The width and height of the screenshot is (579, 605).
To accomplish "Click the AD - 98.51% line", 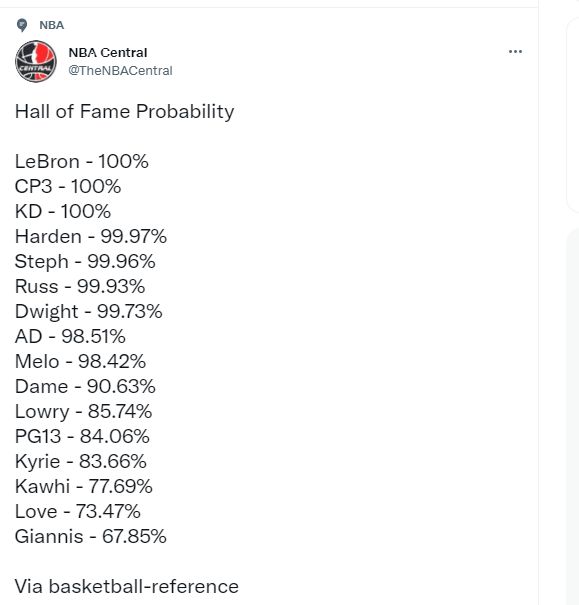I will (x=70, y=336).
